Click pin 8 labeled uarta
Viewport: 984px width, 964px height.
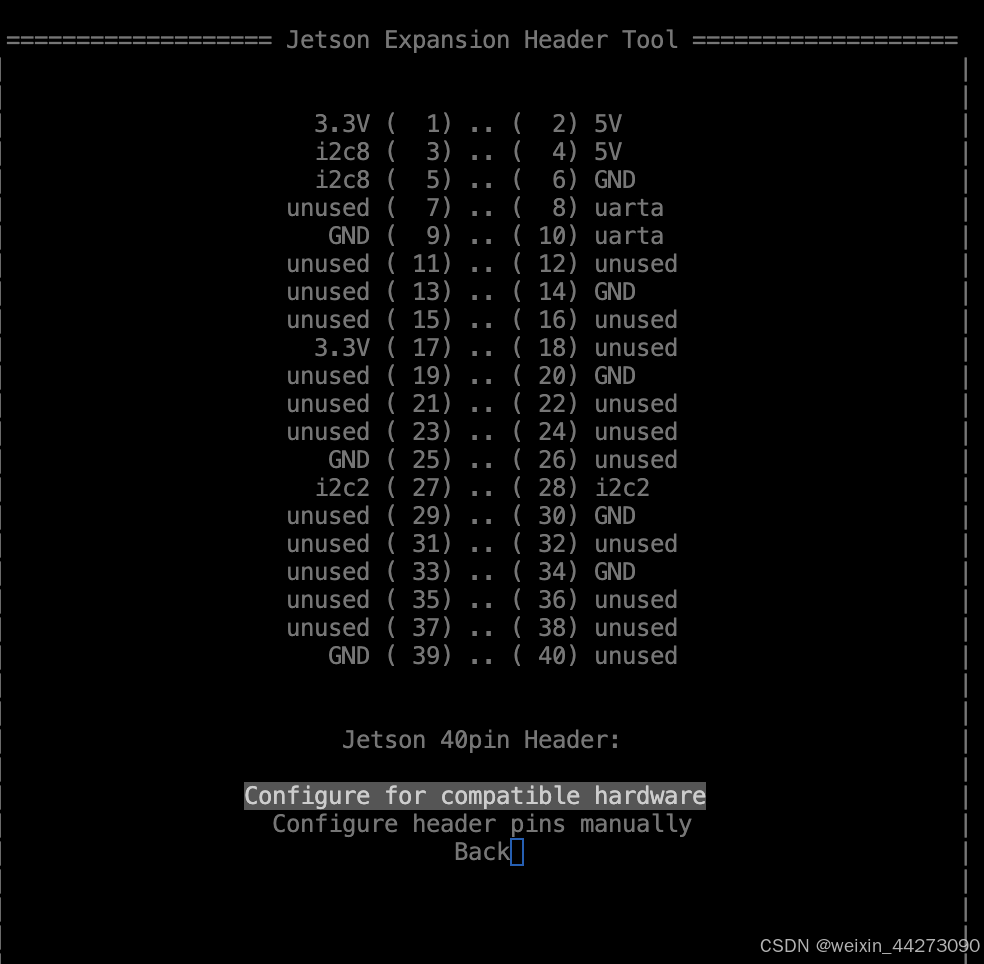pyautogui.click(x=588, y=208)
